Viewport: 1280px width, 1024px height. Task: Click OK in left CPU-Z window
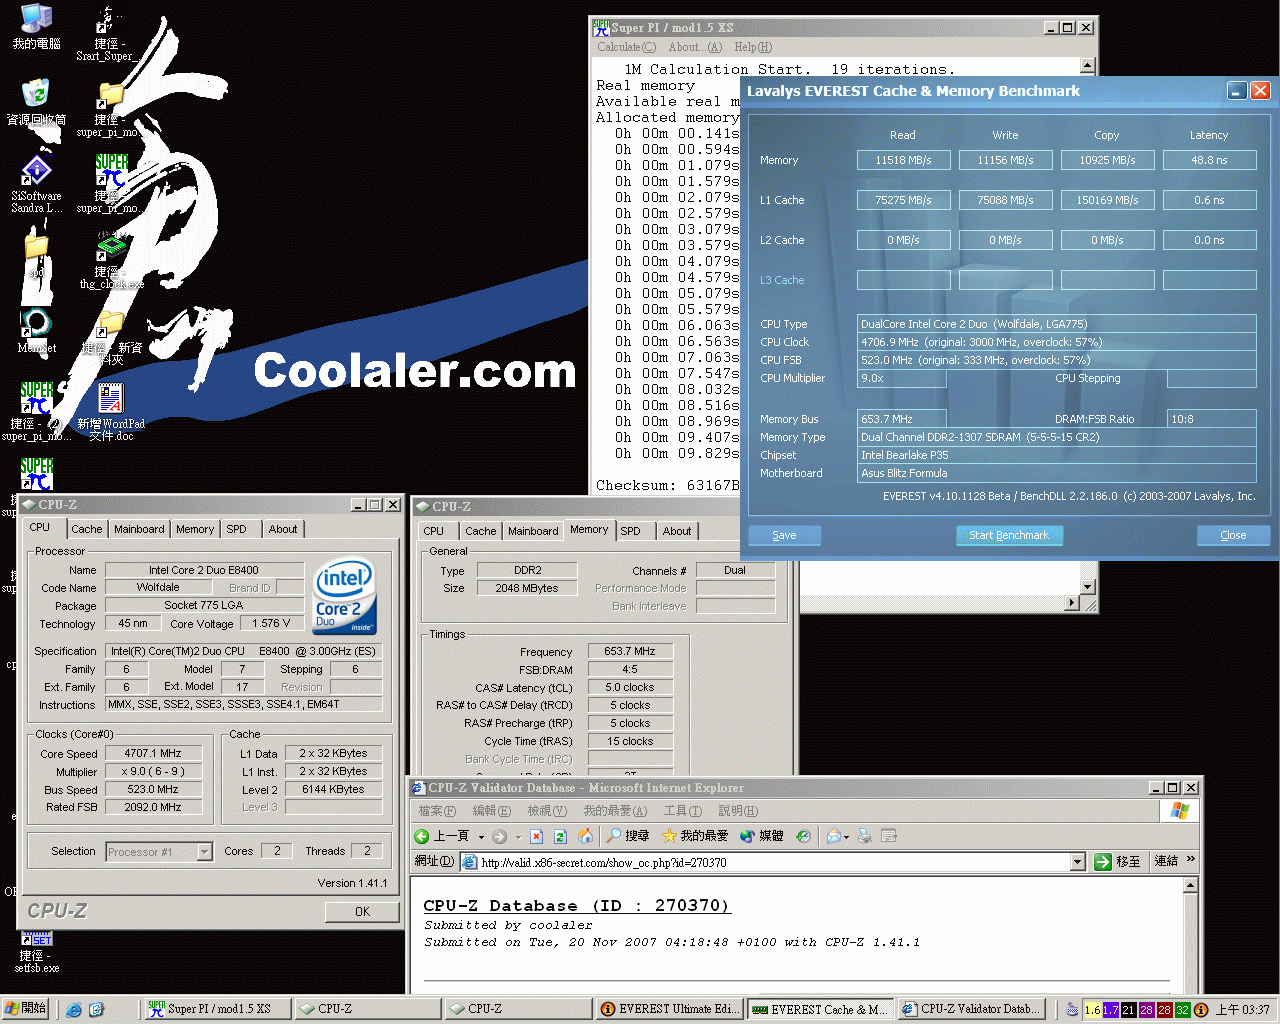(x=362, y=912)
